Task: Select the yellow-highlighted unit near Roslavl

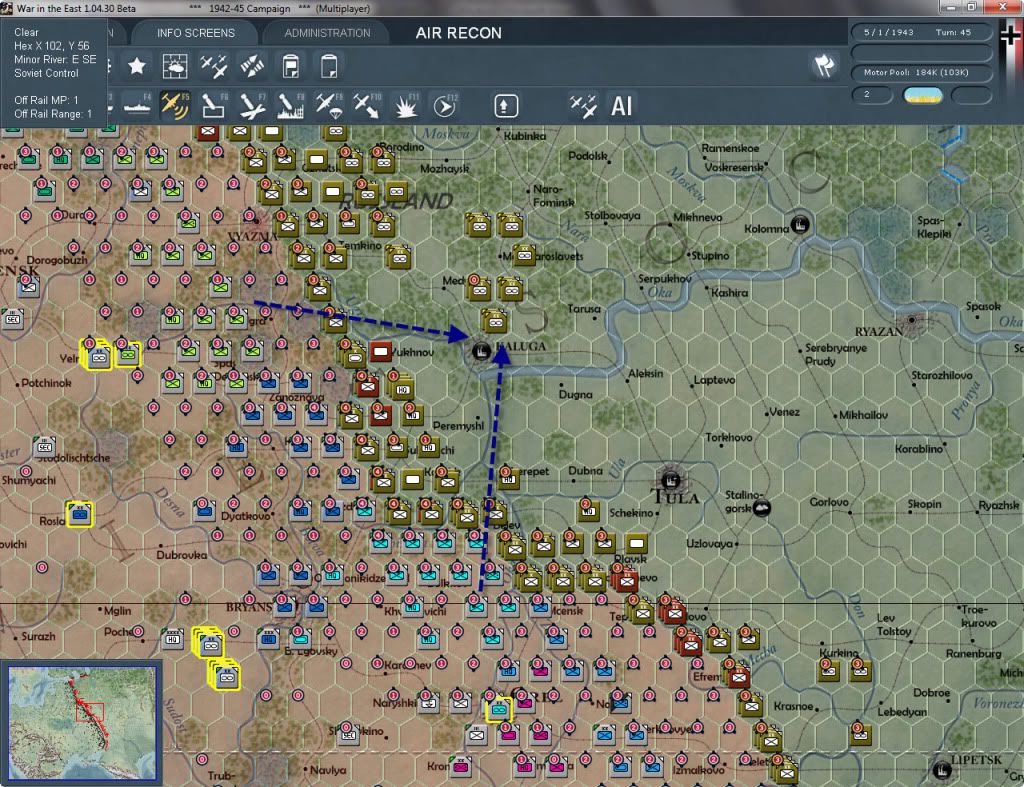Action: click(80, 515)
